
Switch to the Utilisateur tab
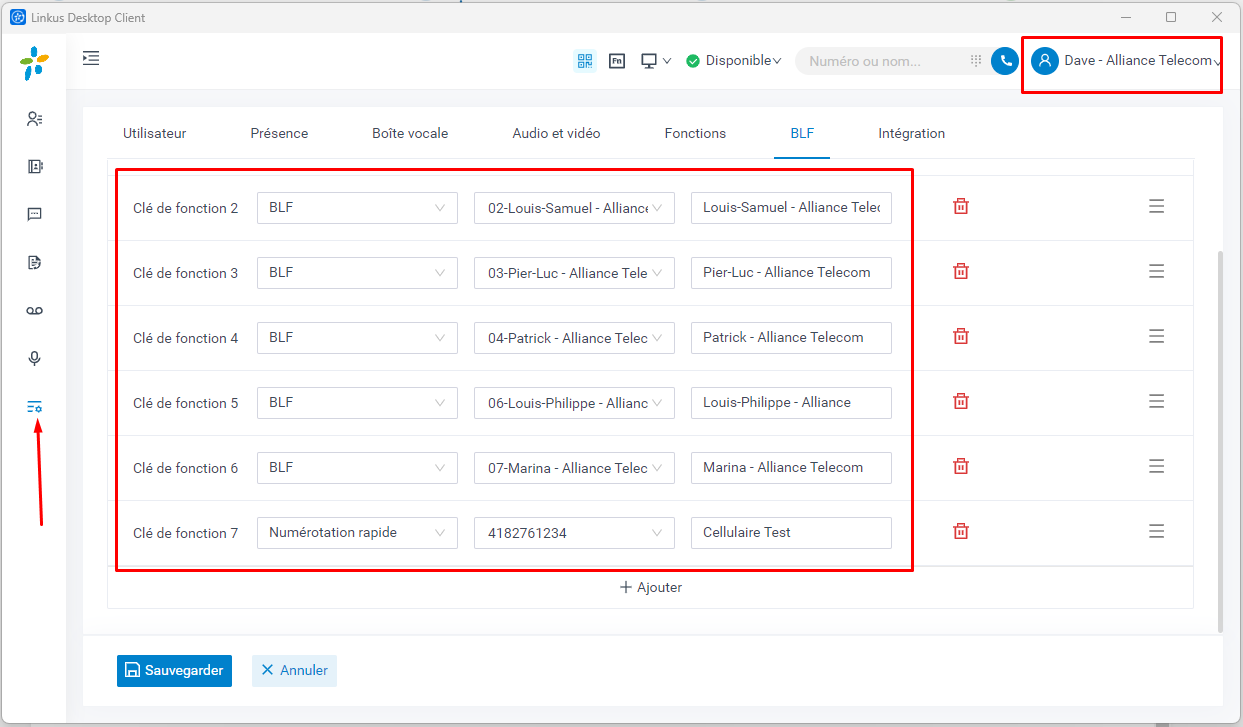click(x=154, y=133)
